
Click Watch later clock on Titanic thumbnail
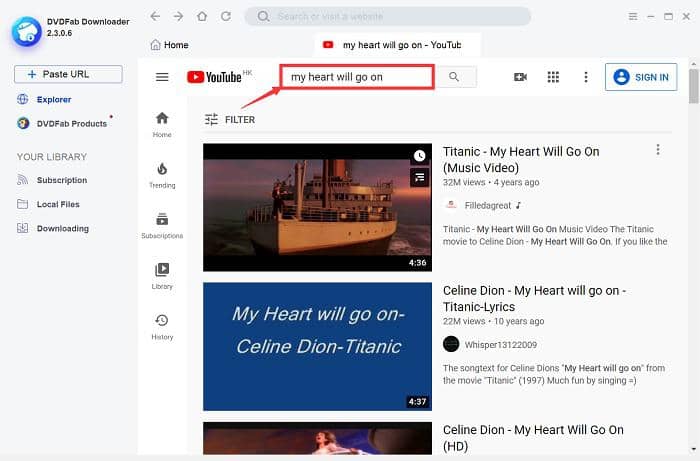[x=419, y=156]
